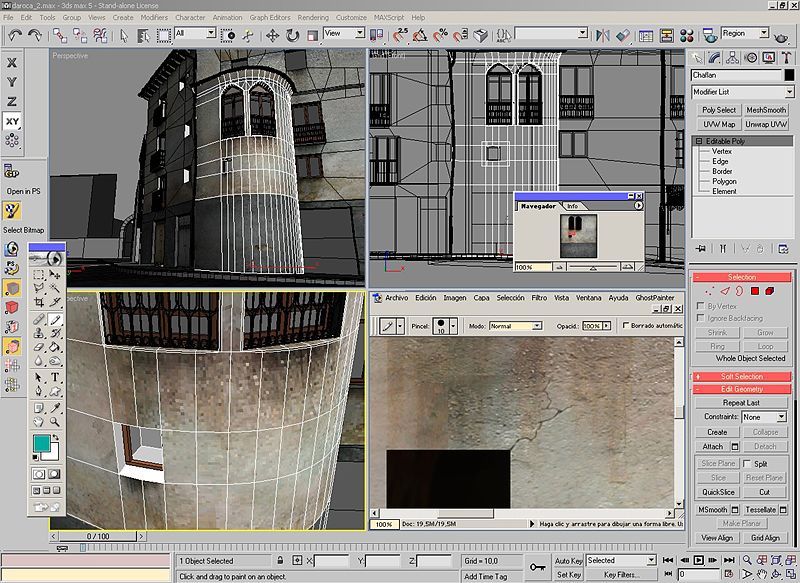The width and height of the screenshot is (800, 583).
Task: Toggle the Ignore Backfacing checkbox
Action: (x=700, y=318)
